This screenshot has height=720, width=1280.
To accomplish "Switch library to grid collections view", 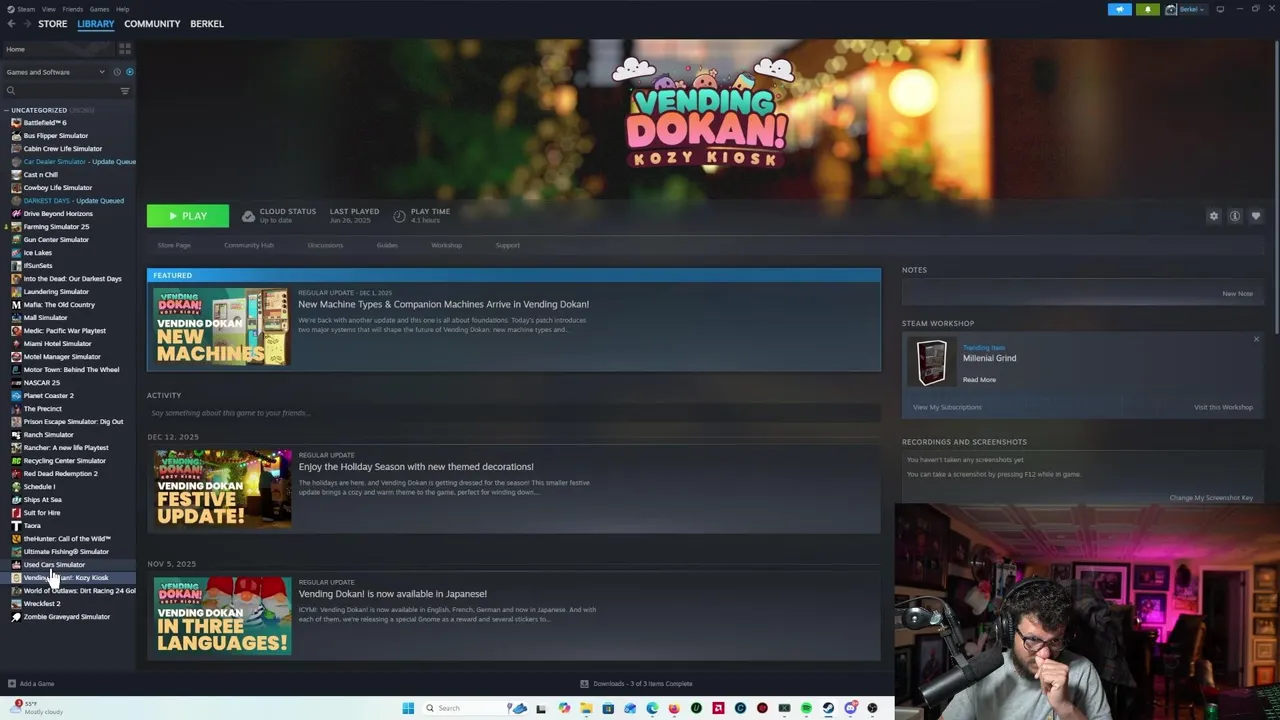I will [125, 48].
